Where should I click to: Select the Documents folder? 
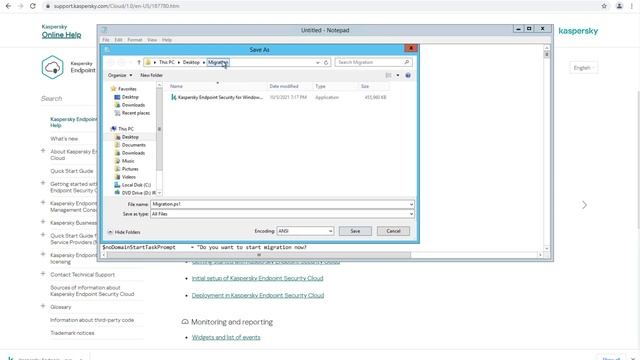(x=133, y=145)
